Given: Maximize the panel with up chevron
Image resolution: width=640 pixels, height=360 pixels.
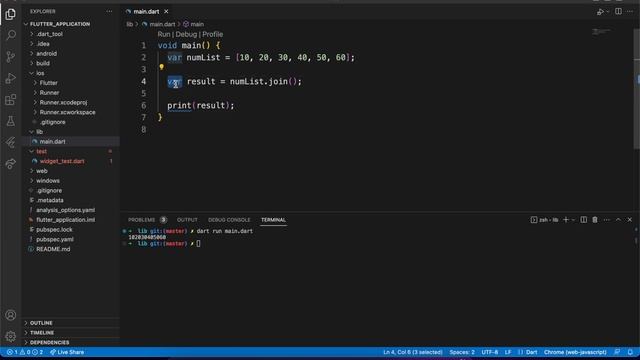Looking at the screenshot, I should 618,220.
